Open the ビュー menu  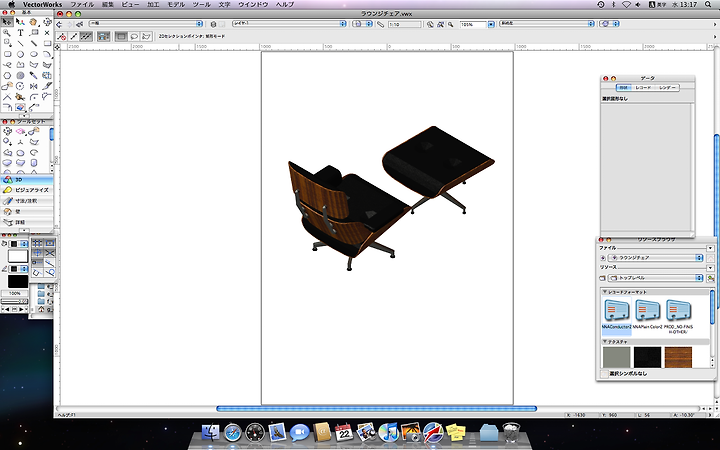(130, 5)
